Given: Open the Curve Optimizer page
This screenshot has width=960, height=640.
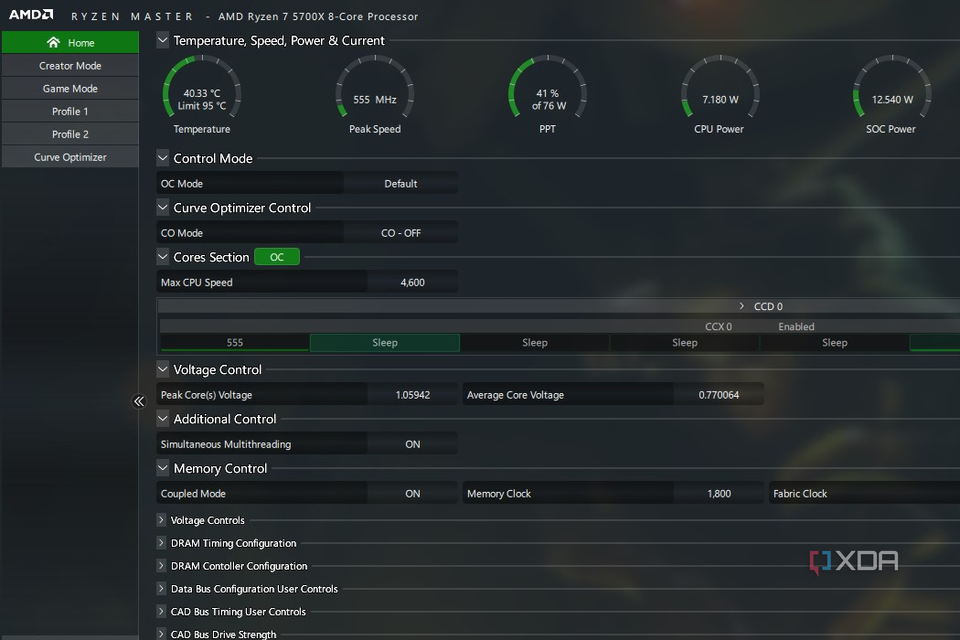Looking at the screenshot, I should point(70,156).
